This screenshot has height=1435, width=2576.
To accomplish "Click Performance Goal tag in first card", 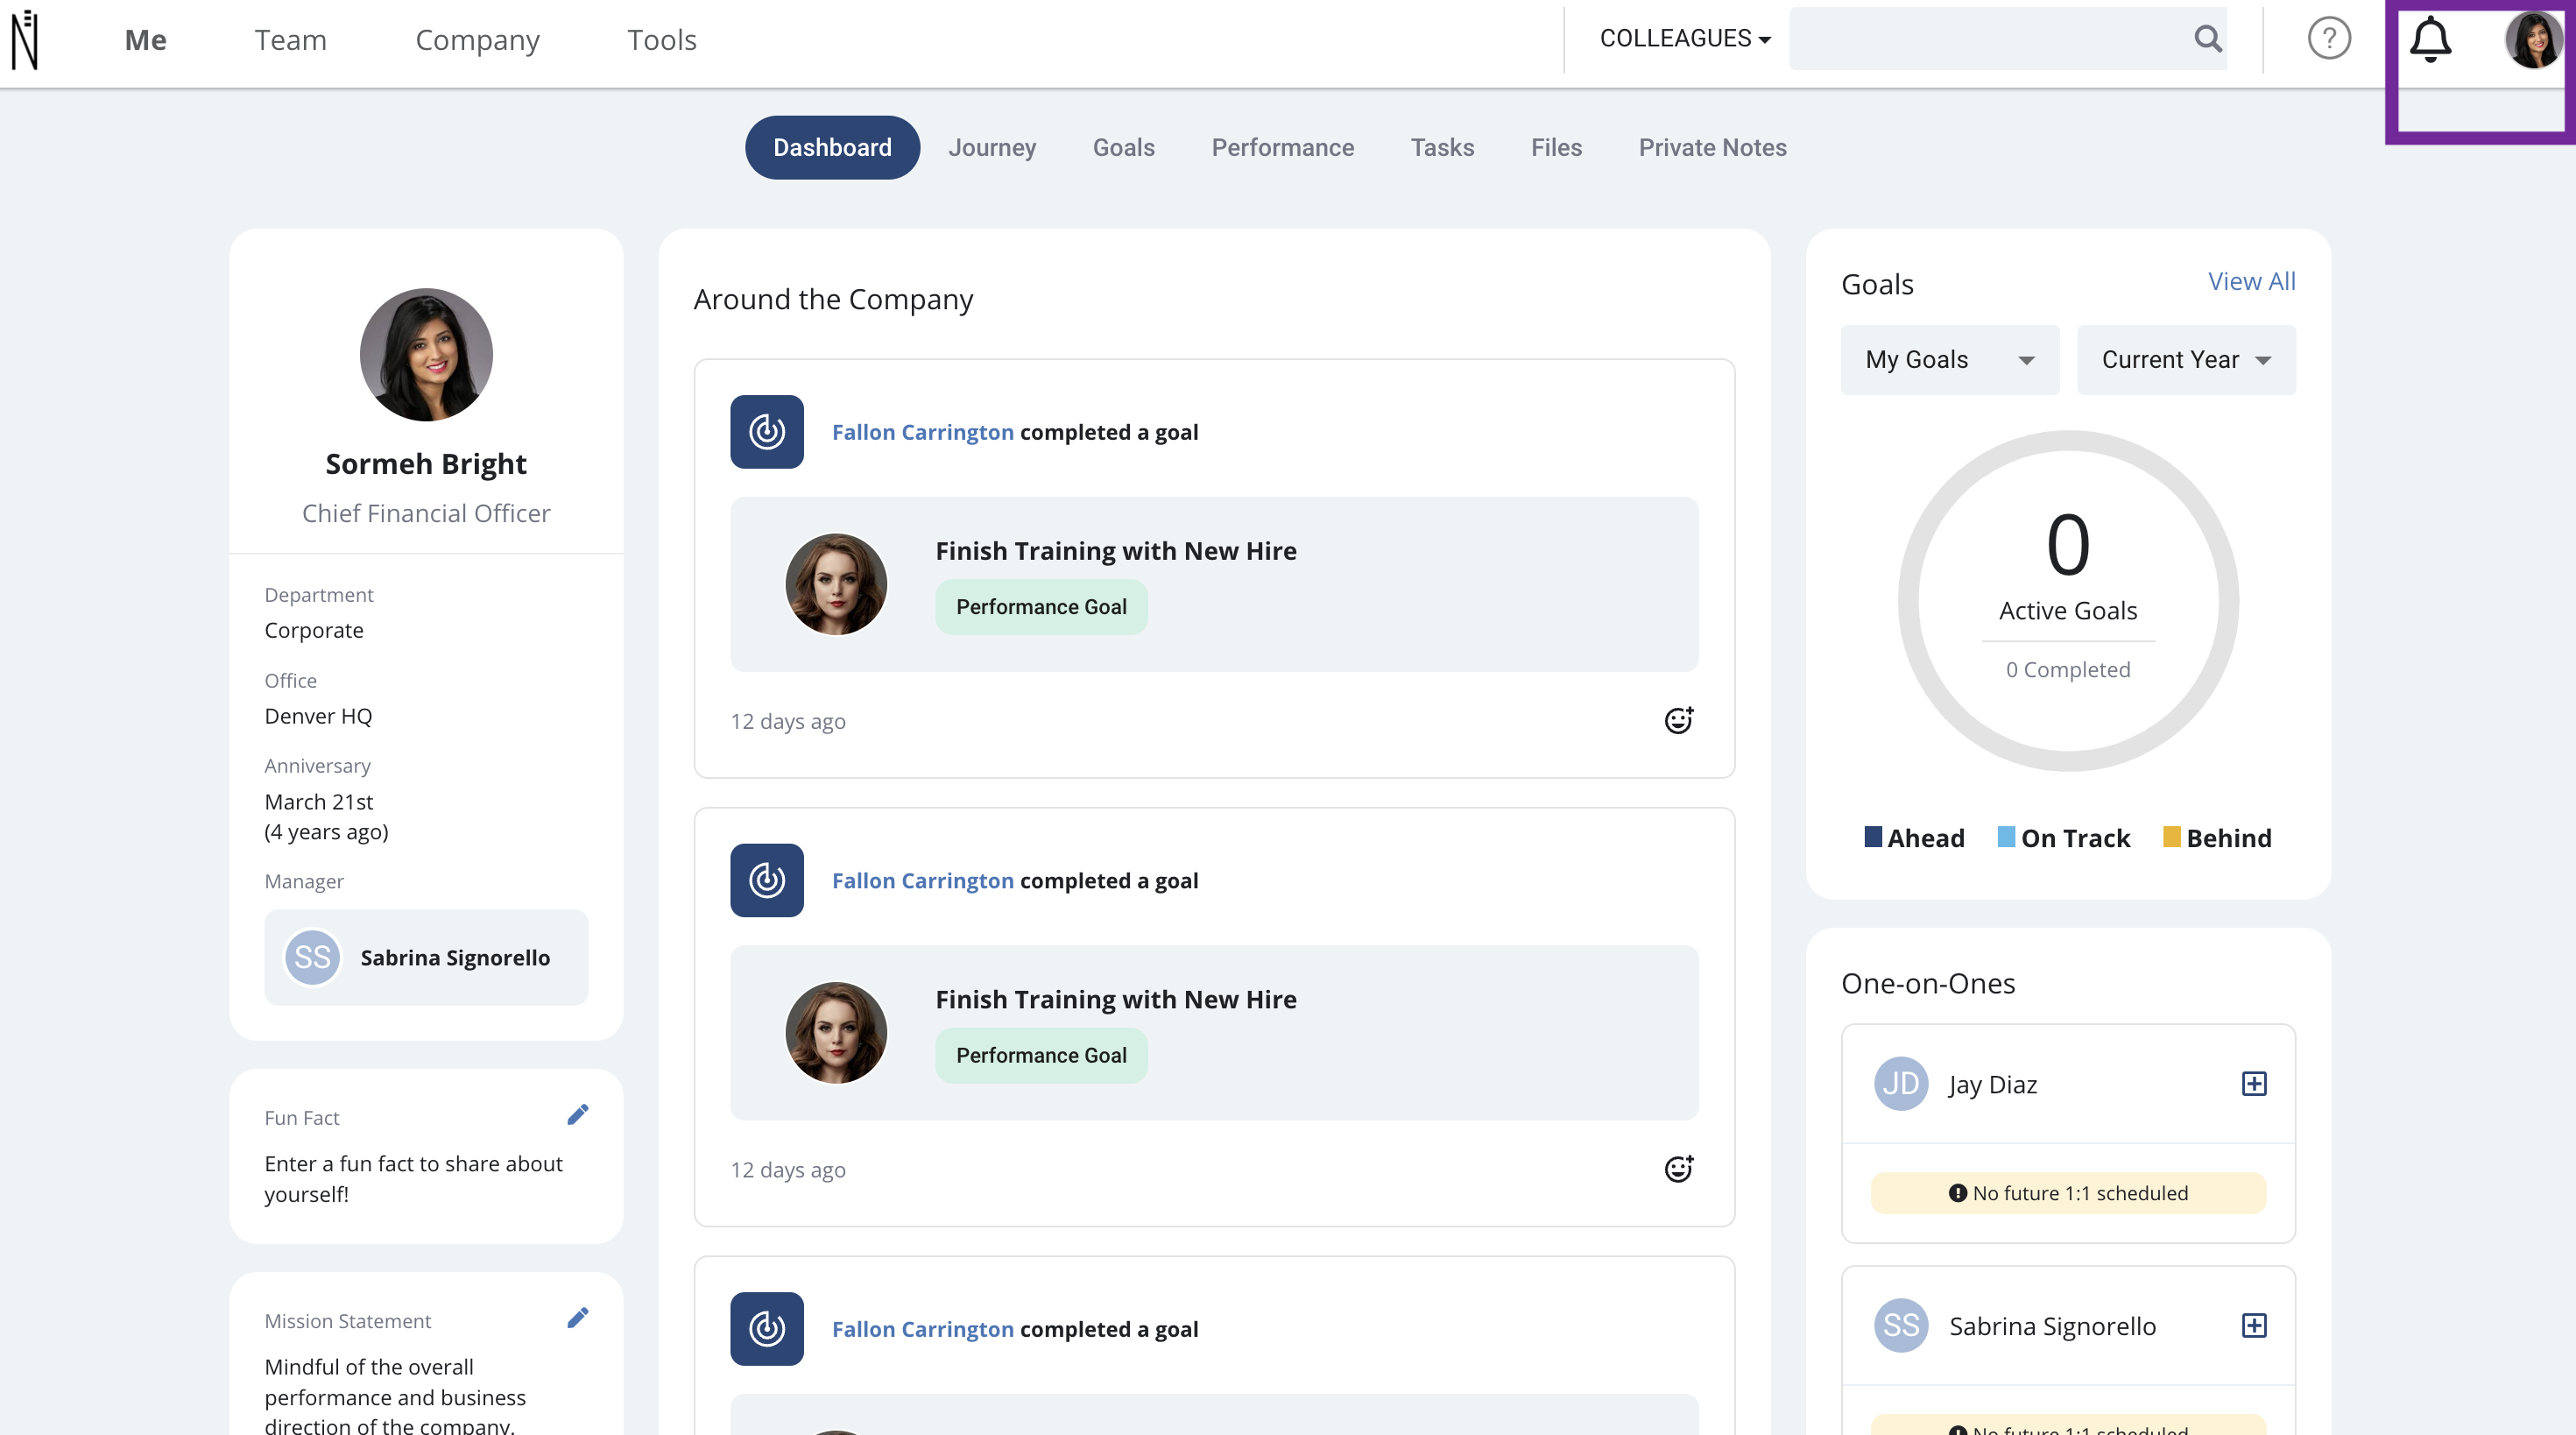I will (1041, 606).
